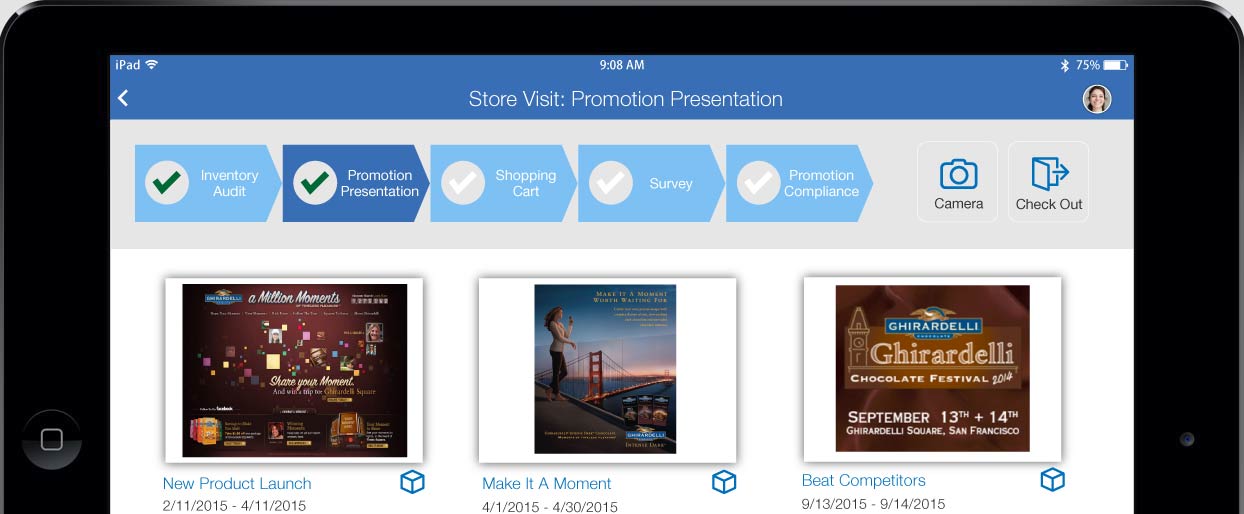The image size is (1244, 514).
Task: Toggle the Promotion Presentation checkmark
Action: pos(315,183)
